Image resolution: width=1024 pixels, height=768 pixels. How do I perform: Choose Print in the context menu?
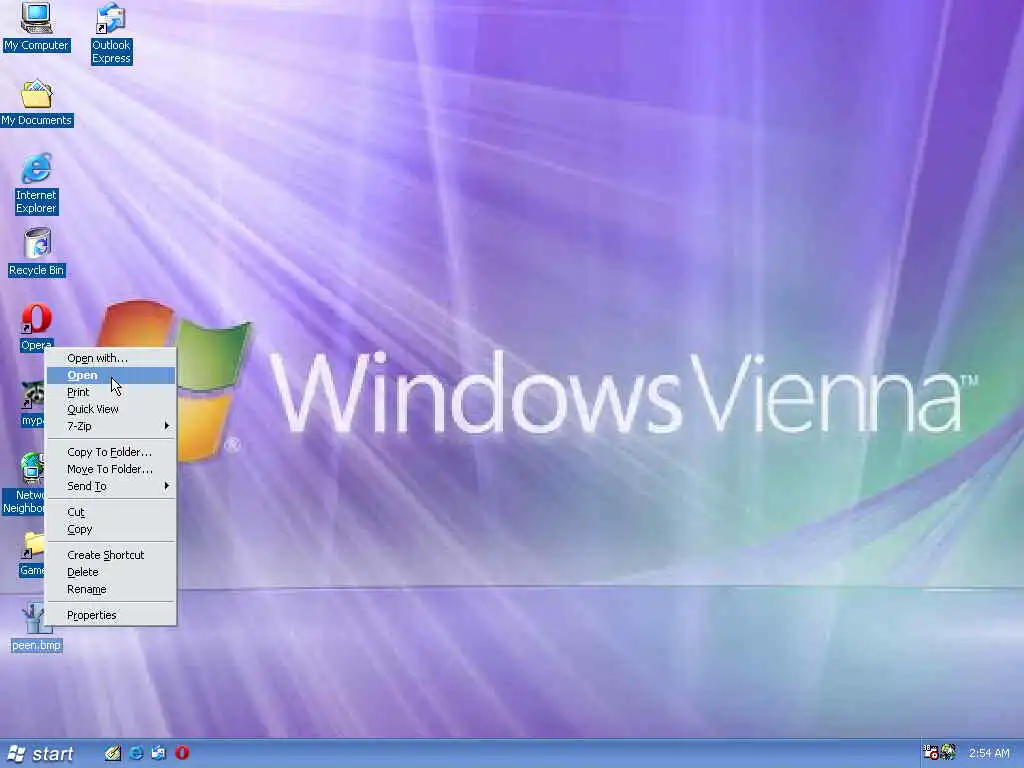111,392
